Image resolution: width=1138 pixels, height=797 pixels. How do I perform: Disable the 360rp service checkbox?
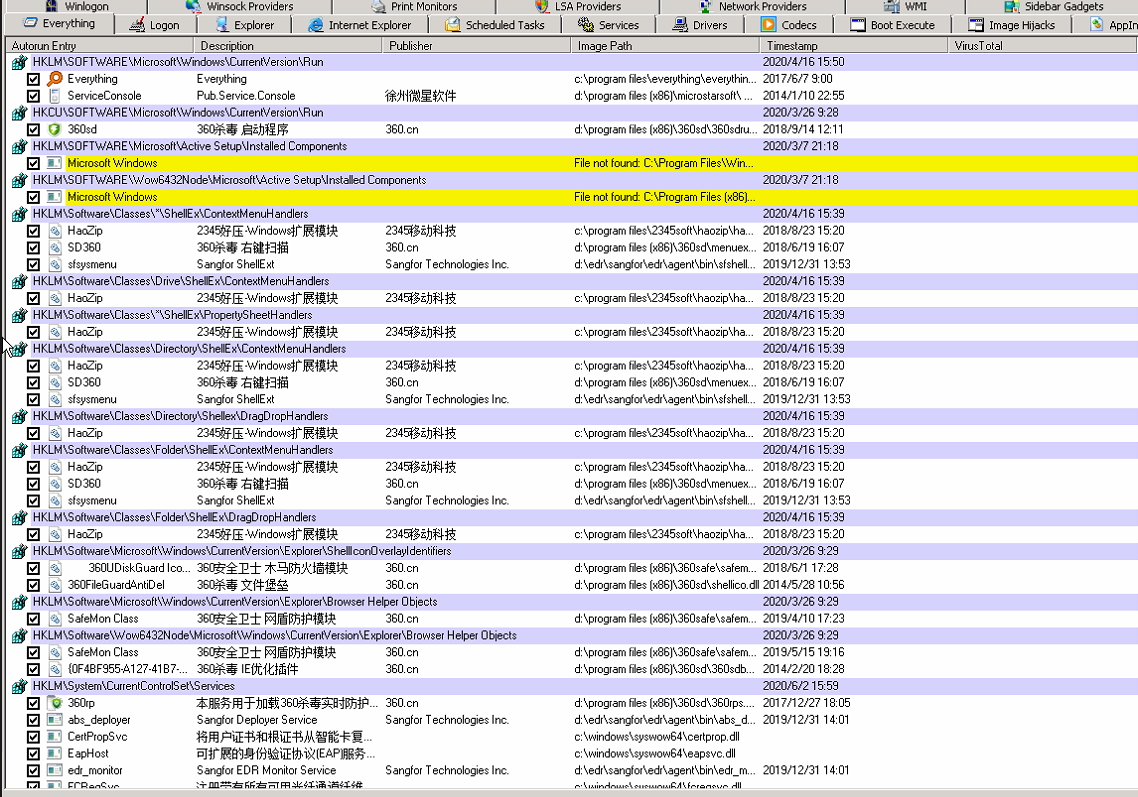pos(33,703)
